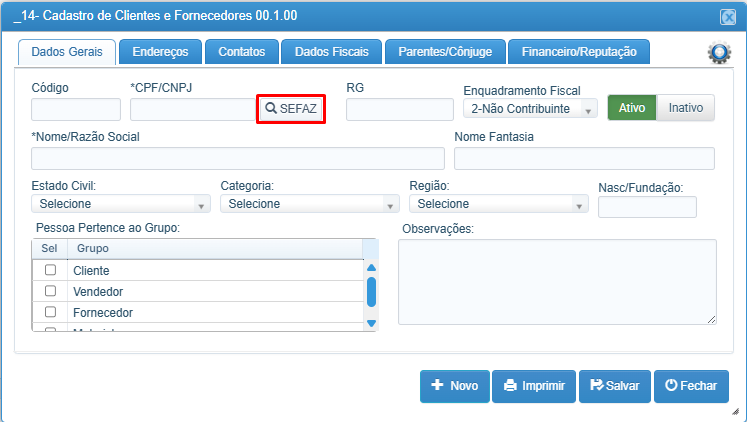This screenshot has height=422, width=747.
Task: Click the printer icon on Imprimir
Action: pyautogui.click(x=510, y=385)
